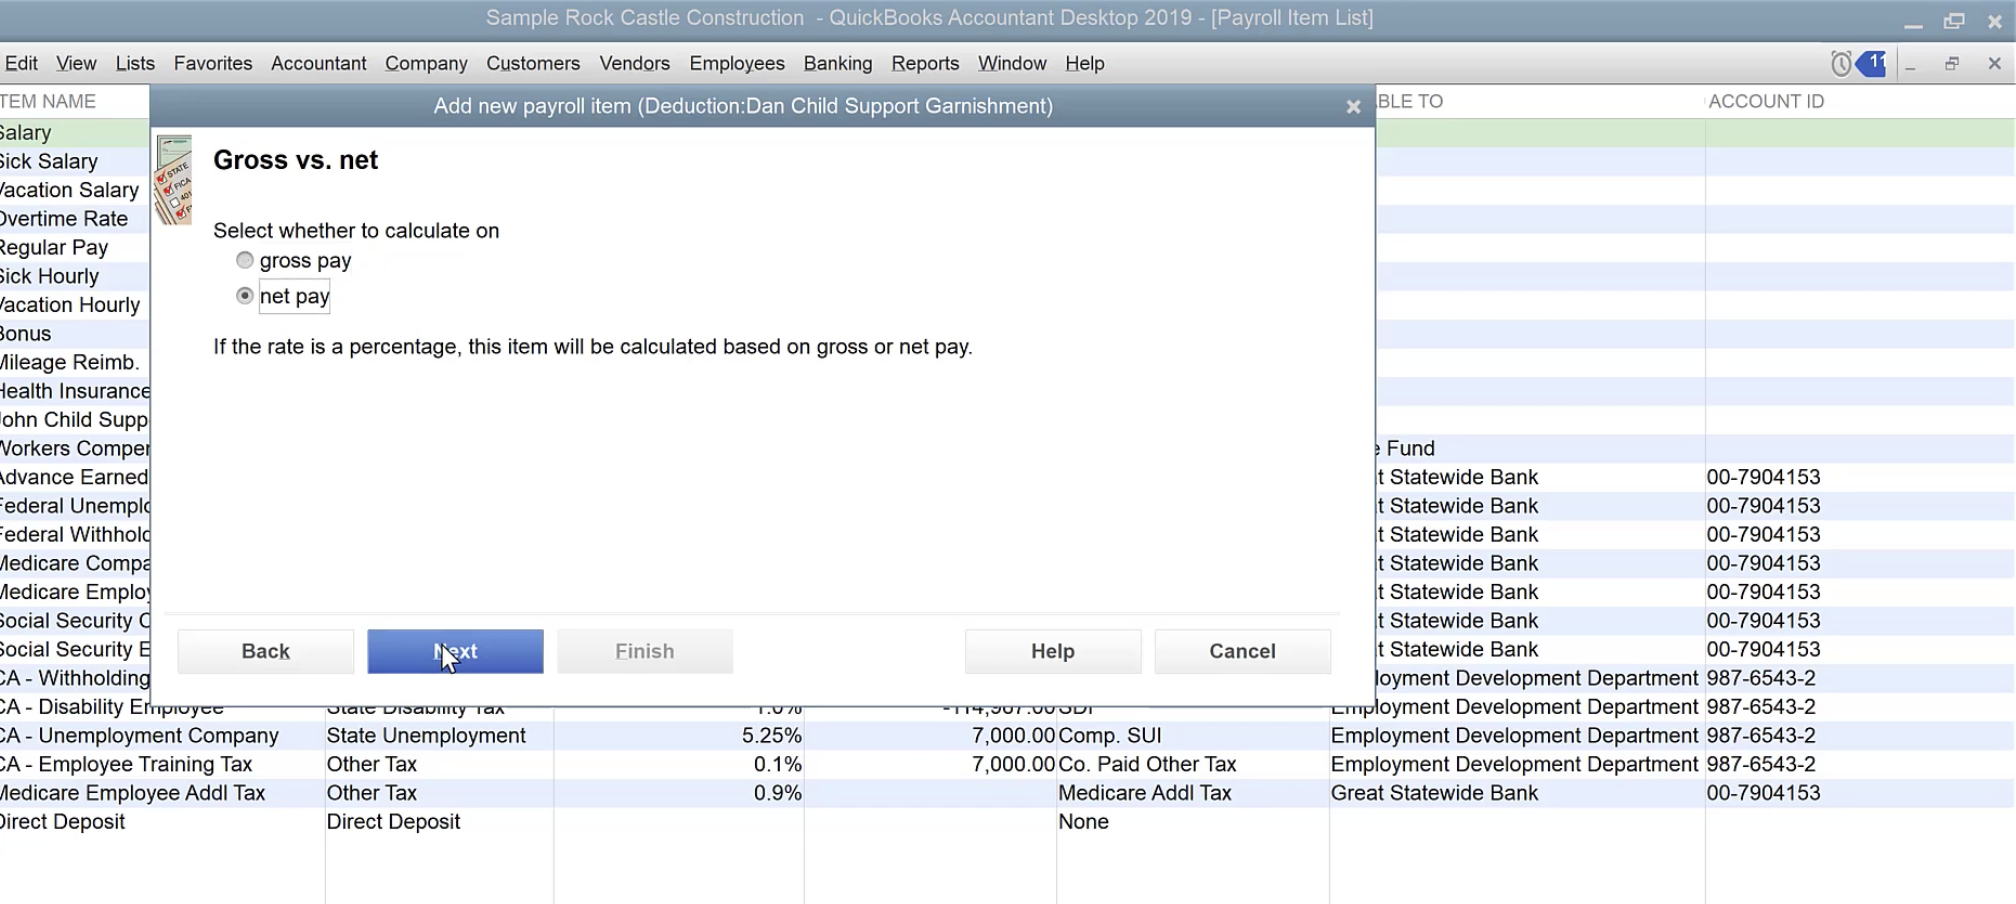
Task: Click the payroll checklist wizard icon
Action: click(x=174, y=181)
